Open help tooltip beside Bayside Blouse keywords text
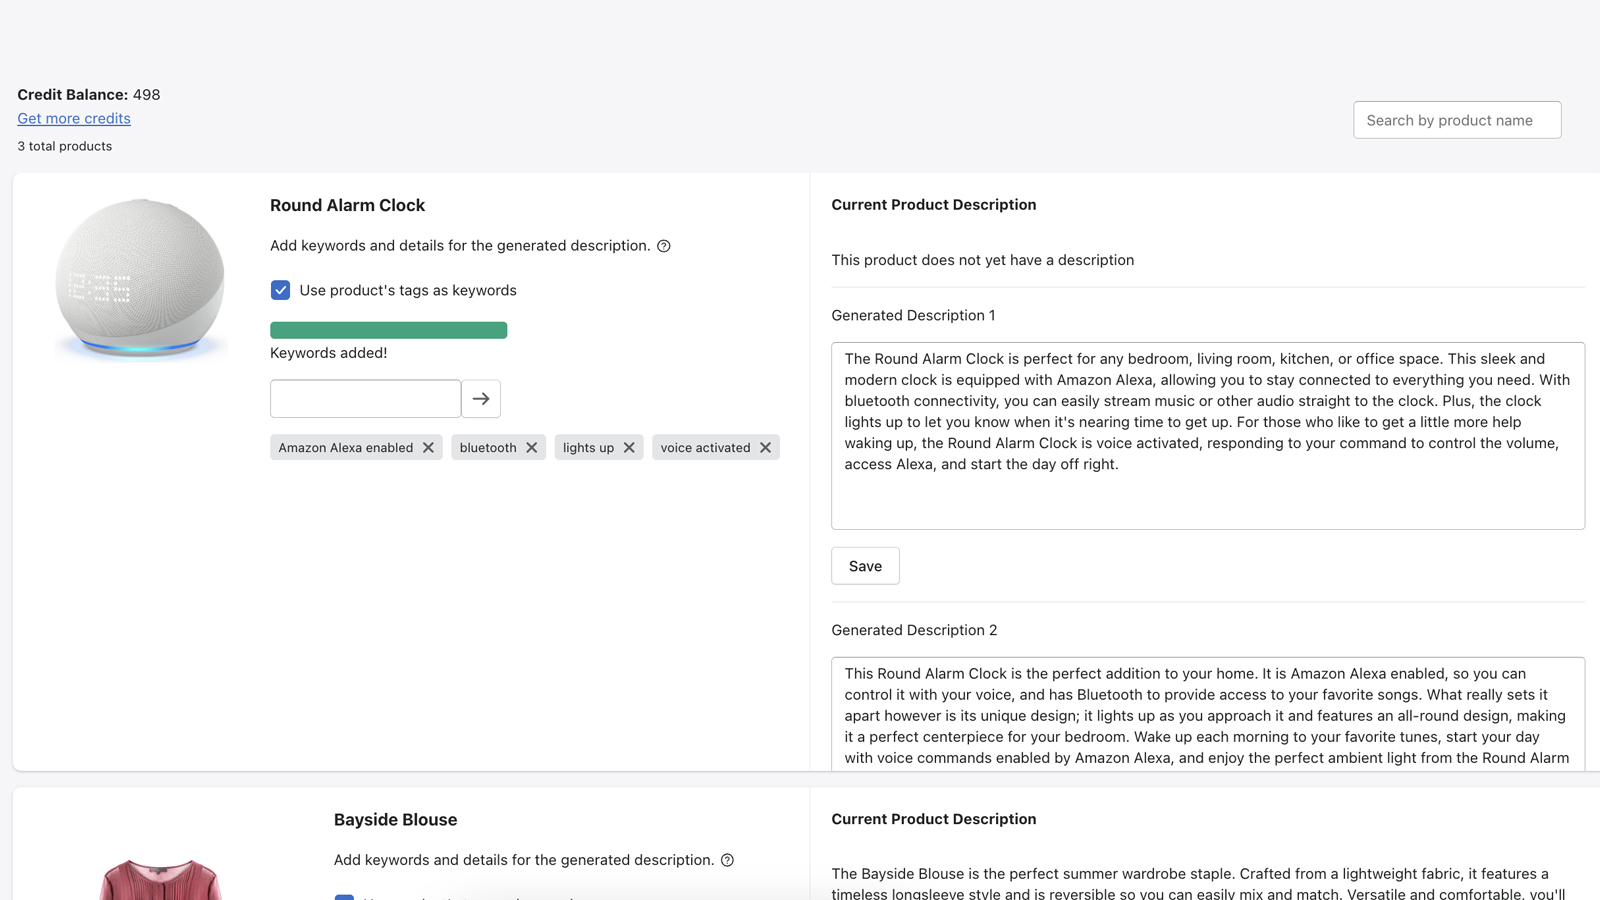This screenshot has width=1600, height=900. tap(728, 860)
